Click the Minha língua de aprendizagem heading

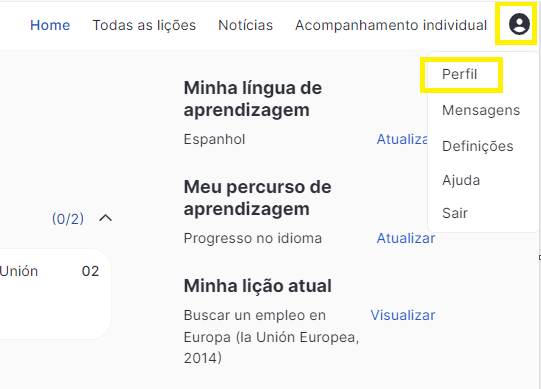click(253, 99)
